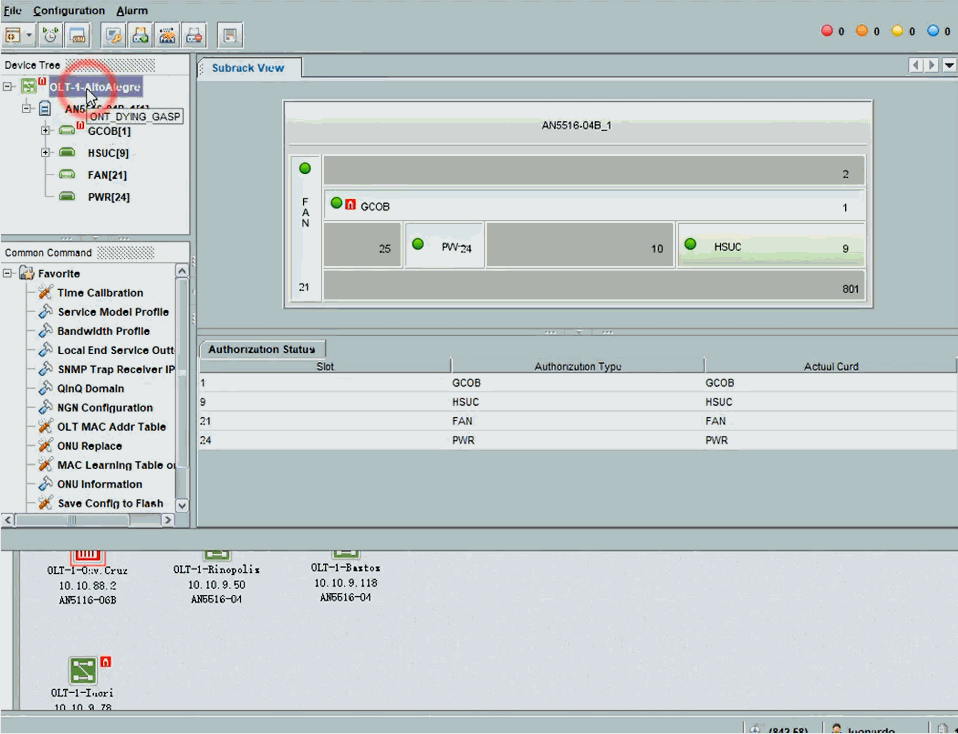Click the last icon in the toolbar row
Viewport: 958px width, 734px height.
(x=230, y=35)
